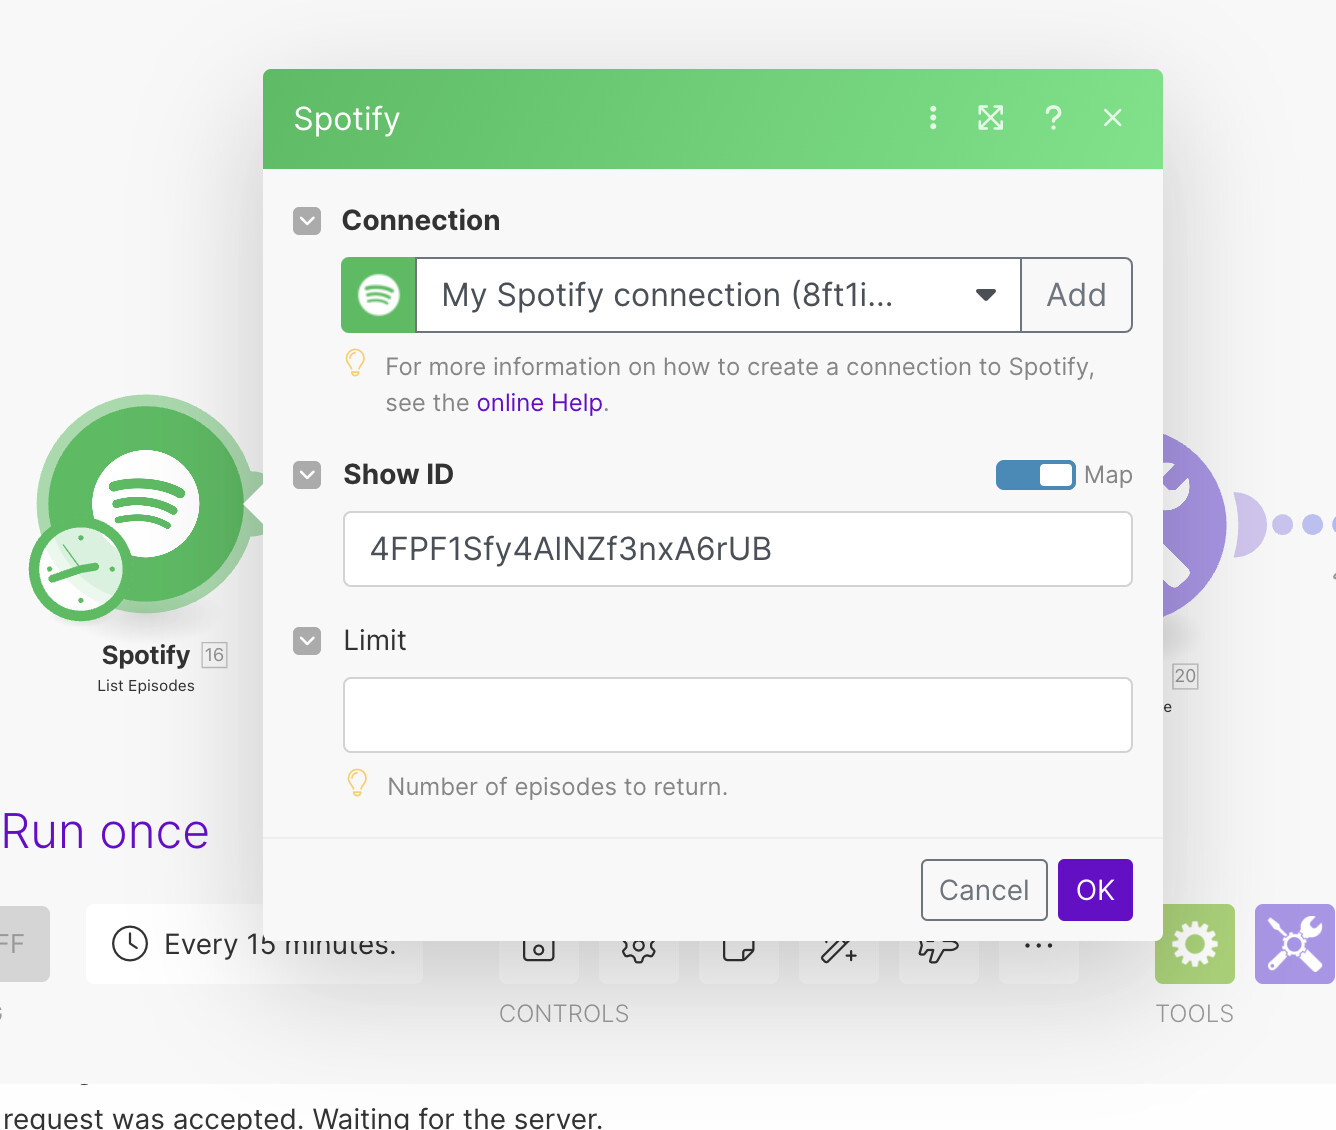Collapse the Show ID section
The image size is (1336, 1130).
(x=307, y=475)
